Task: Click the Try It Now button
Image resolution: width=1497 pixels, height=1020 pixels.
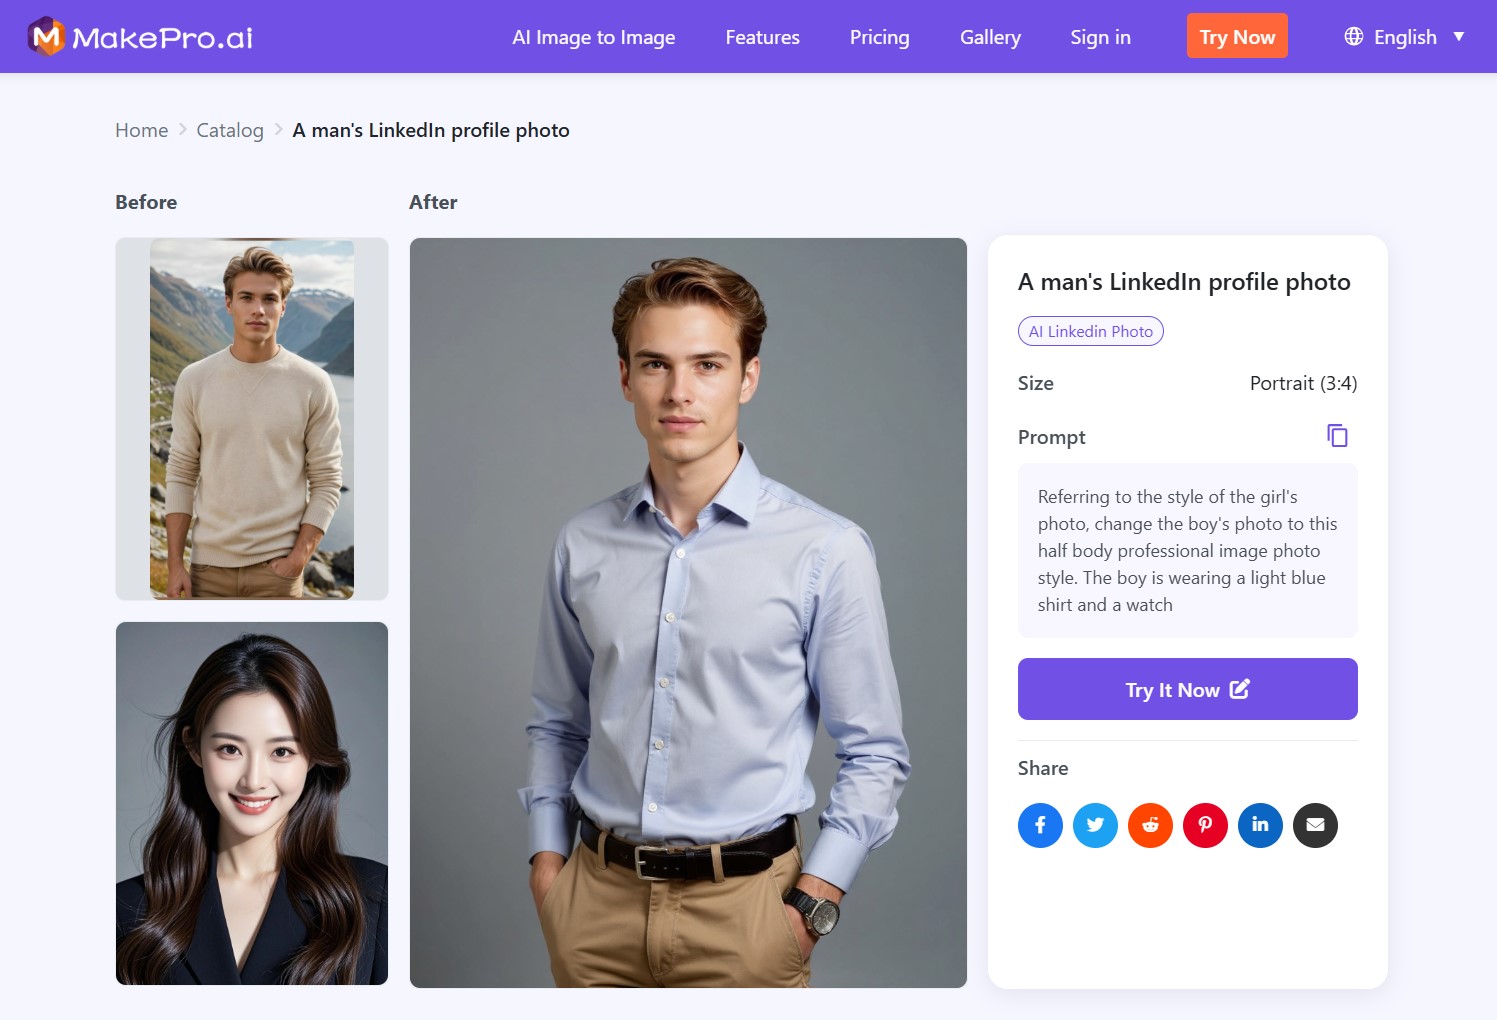Action: 1187,689
